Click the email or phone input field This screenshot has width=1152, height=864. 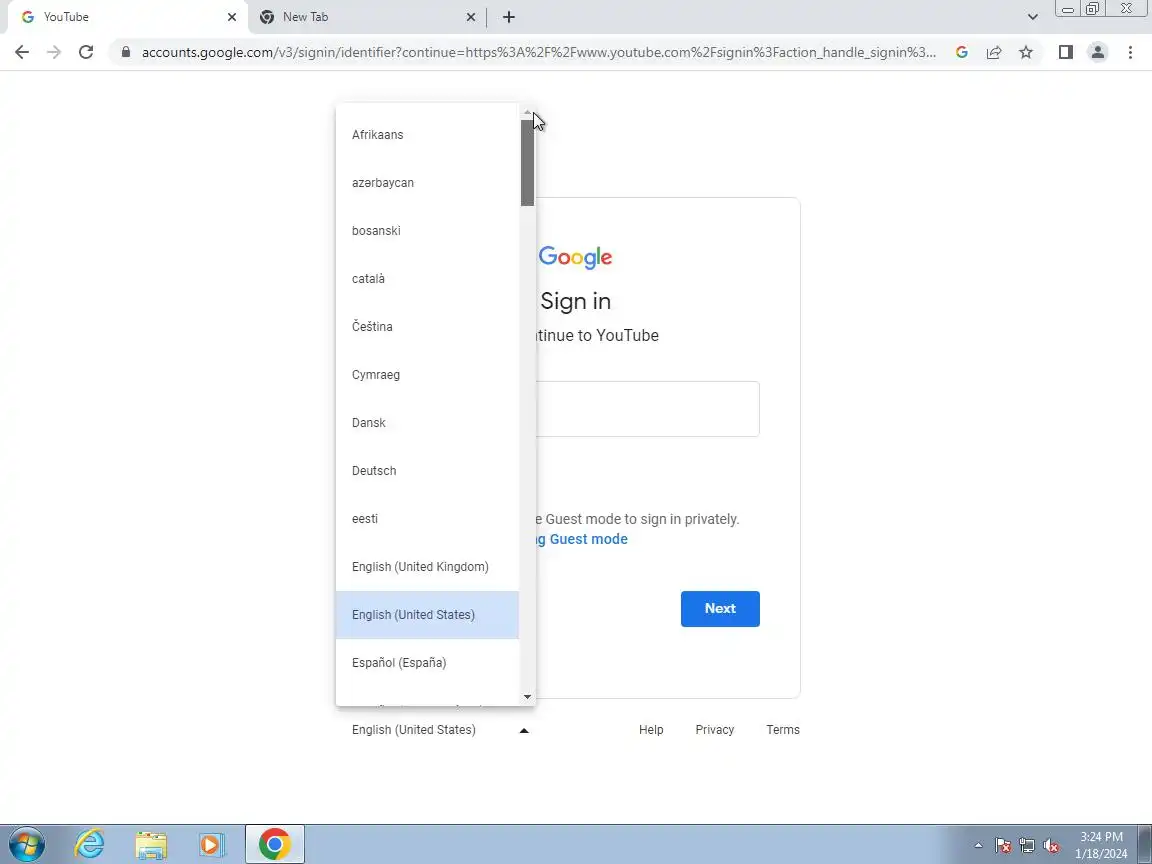(x=647, y=409)
